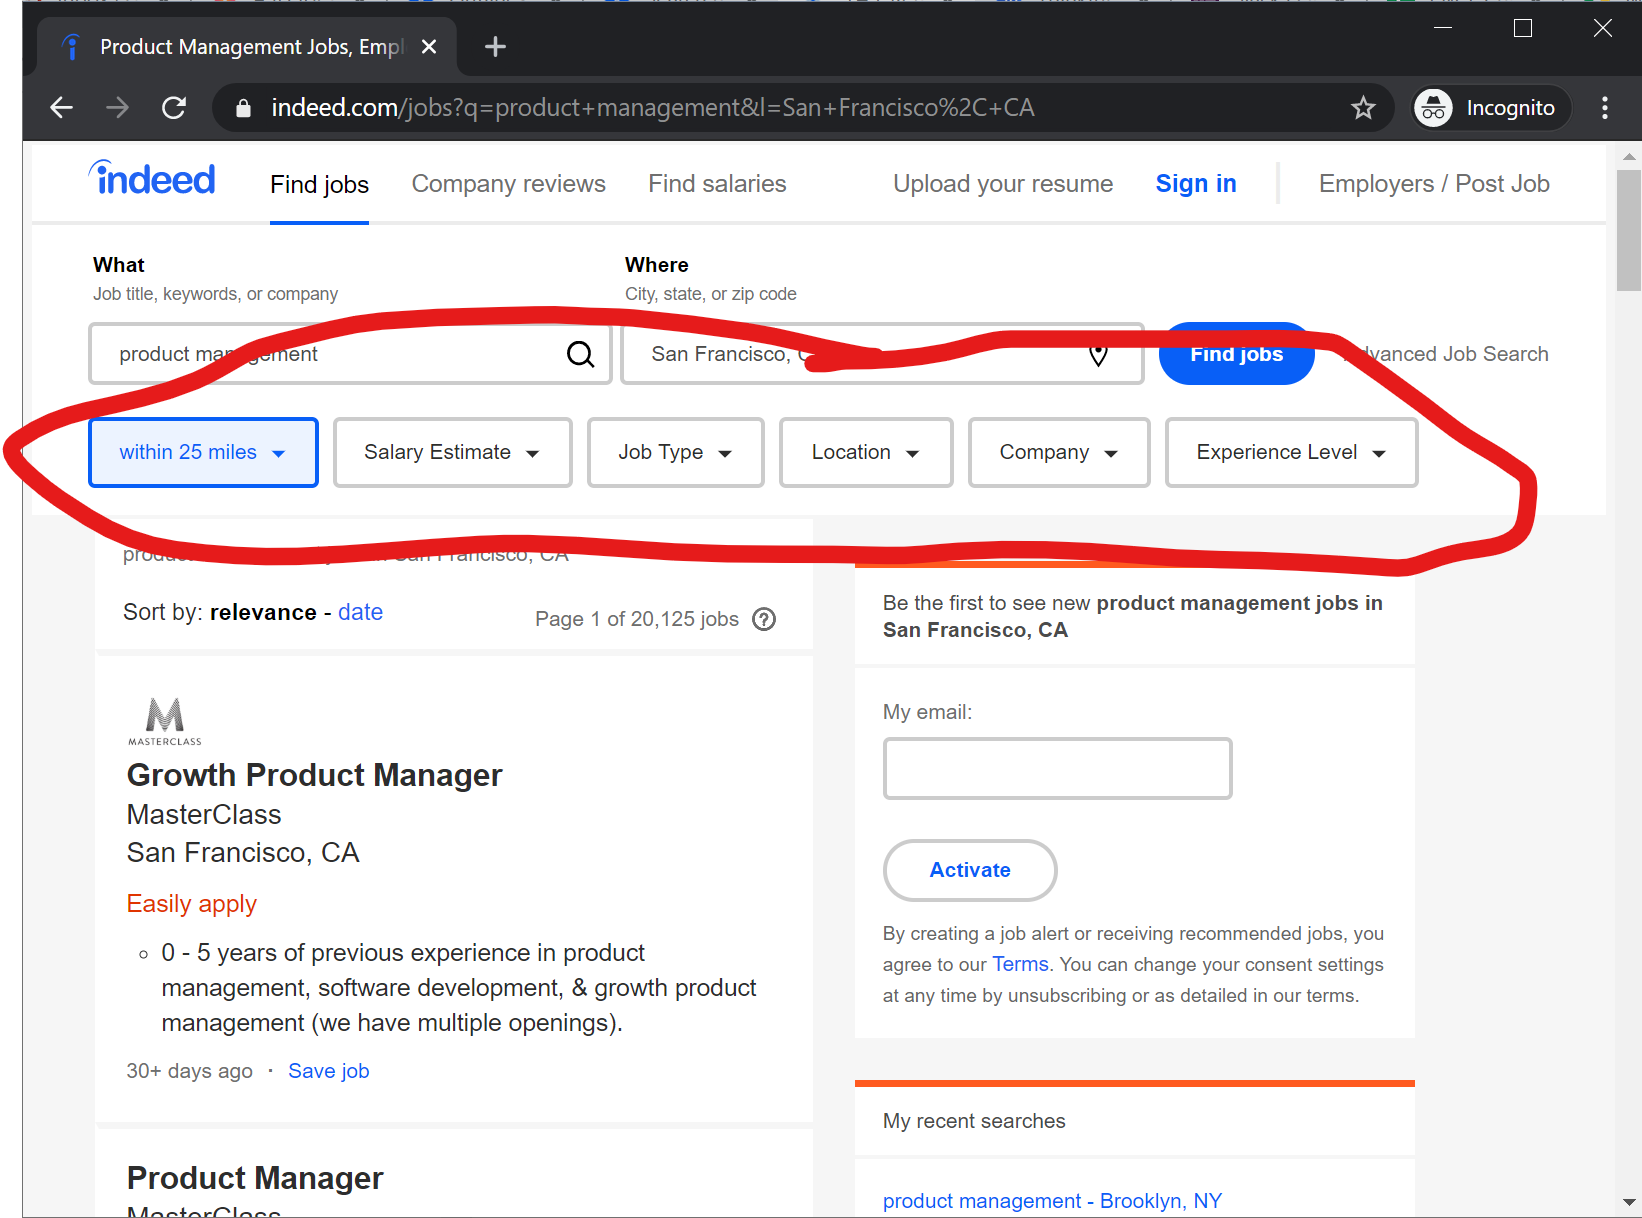The image size is (1642, 1218).
Task: Click the Indeed logo
Action: click(x=152, y=180)
